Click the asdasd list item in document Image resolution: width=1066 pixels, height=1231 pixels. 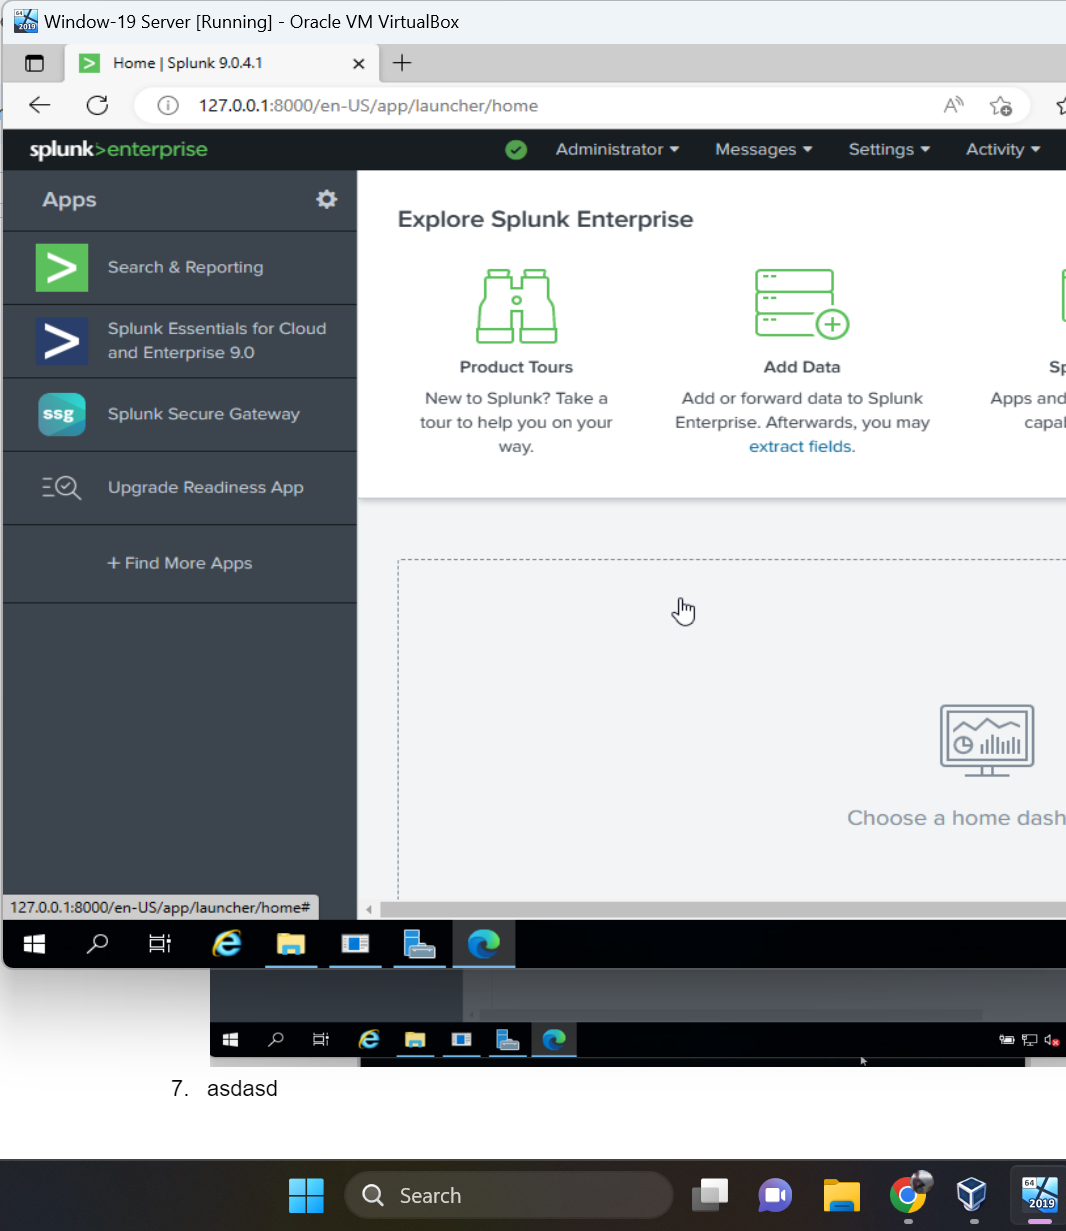coord(242,1088)
